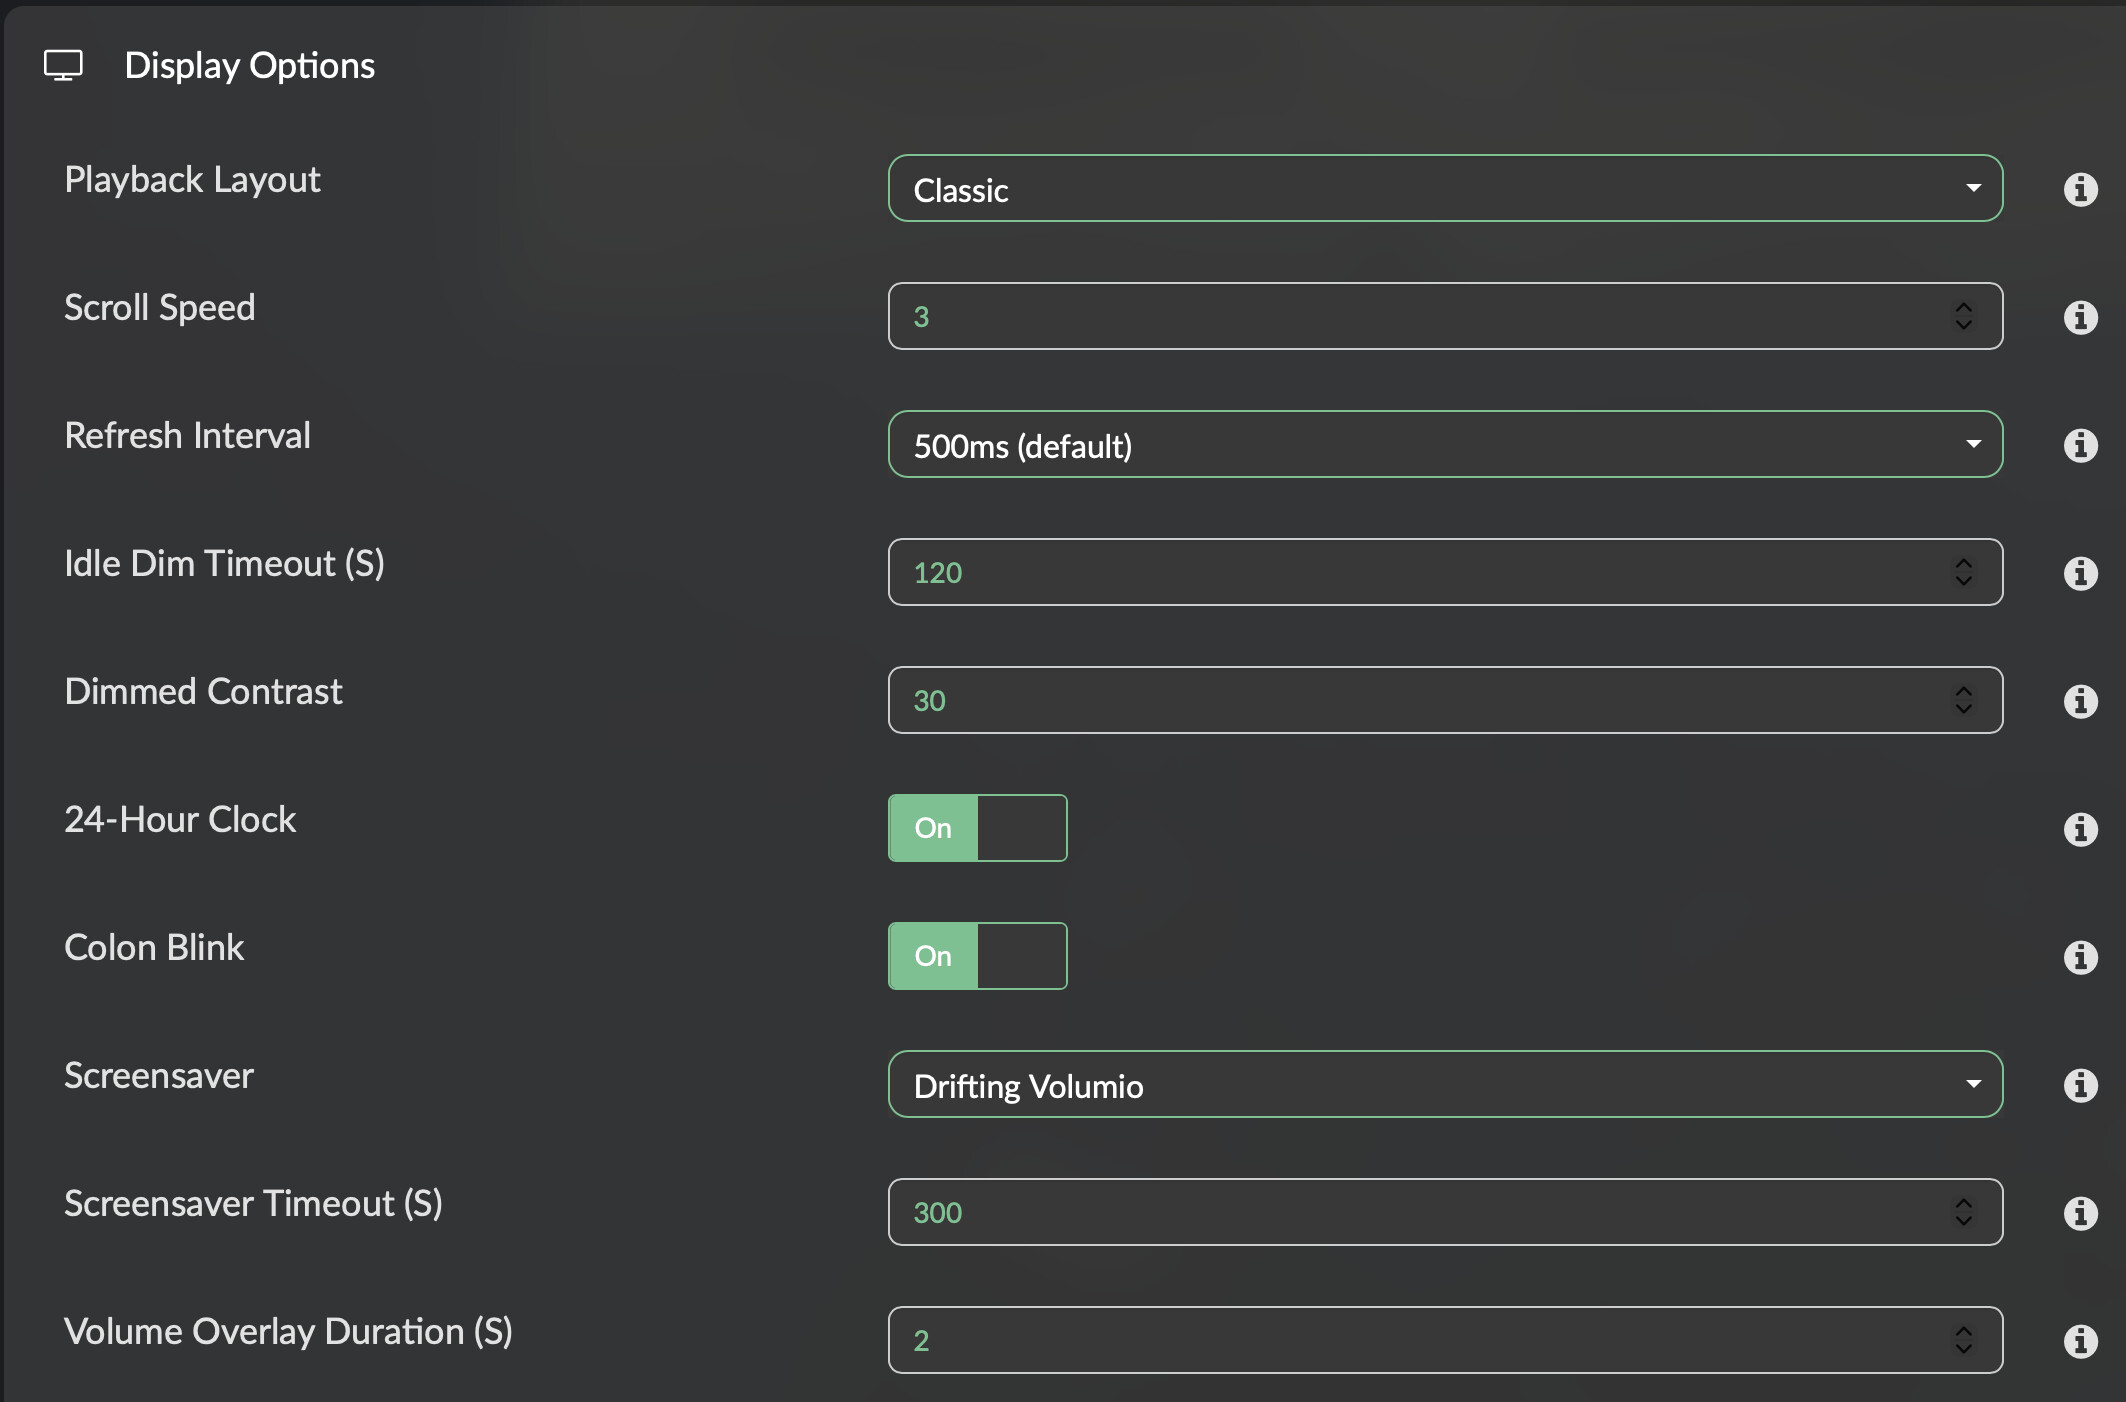2126x1402 pixels.
Task: Click the Colon Blink info icon
Action: pos(2080,957)
